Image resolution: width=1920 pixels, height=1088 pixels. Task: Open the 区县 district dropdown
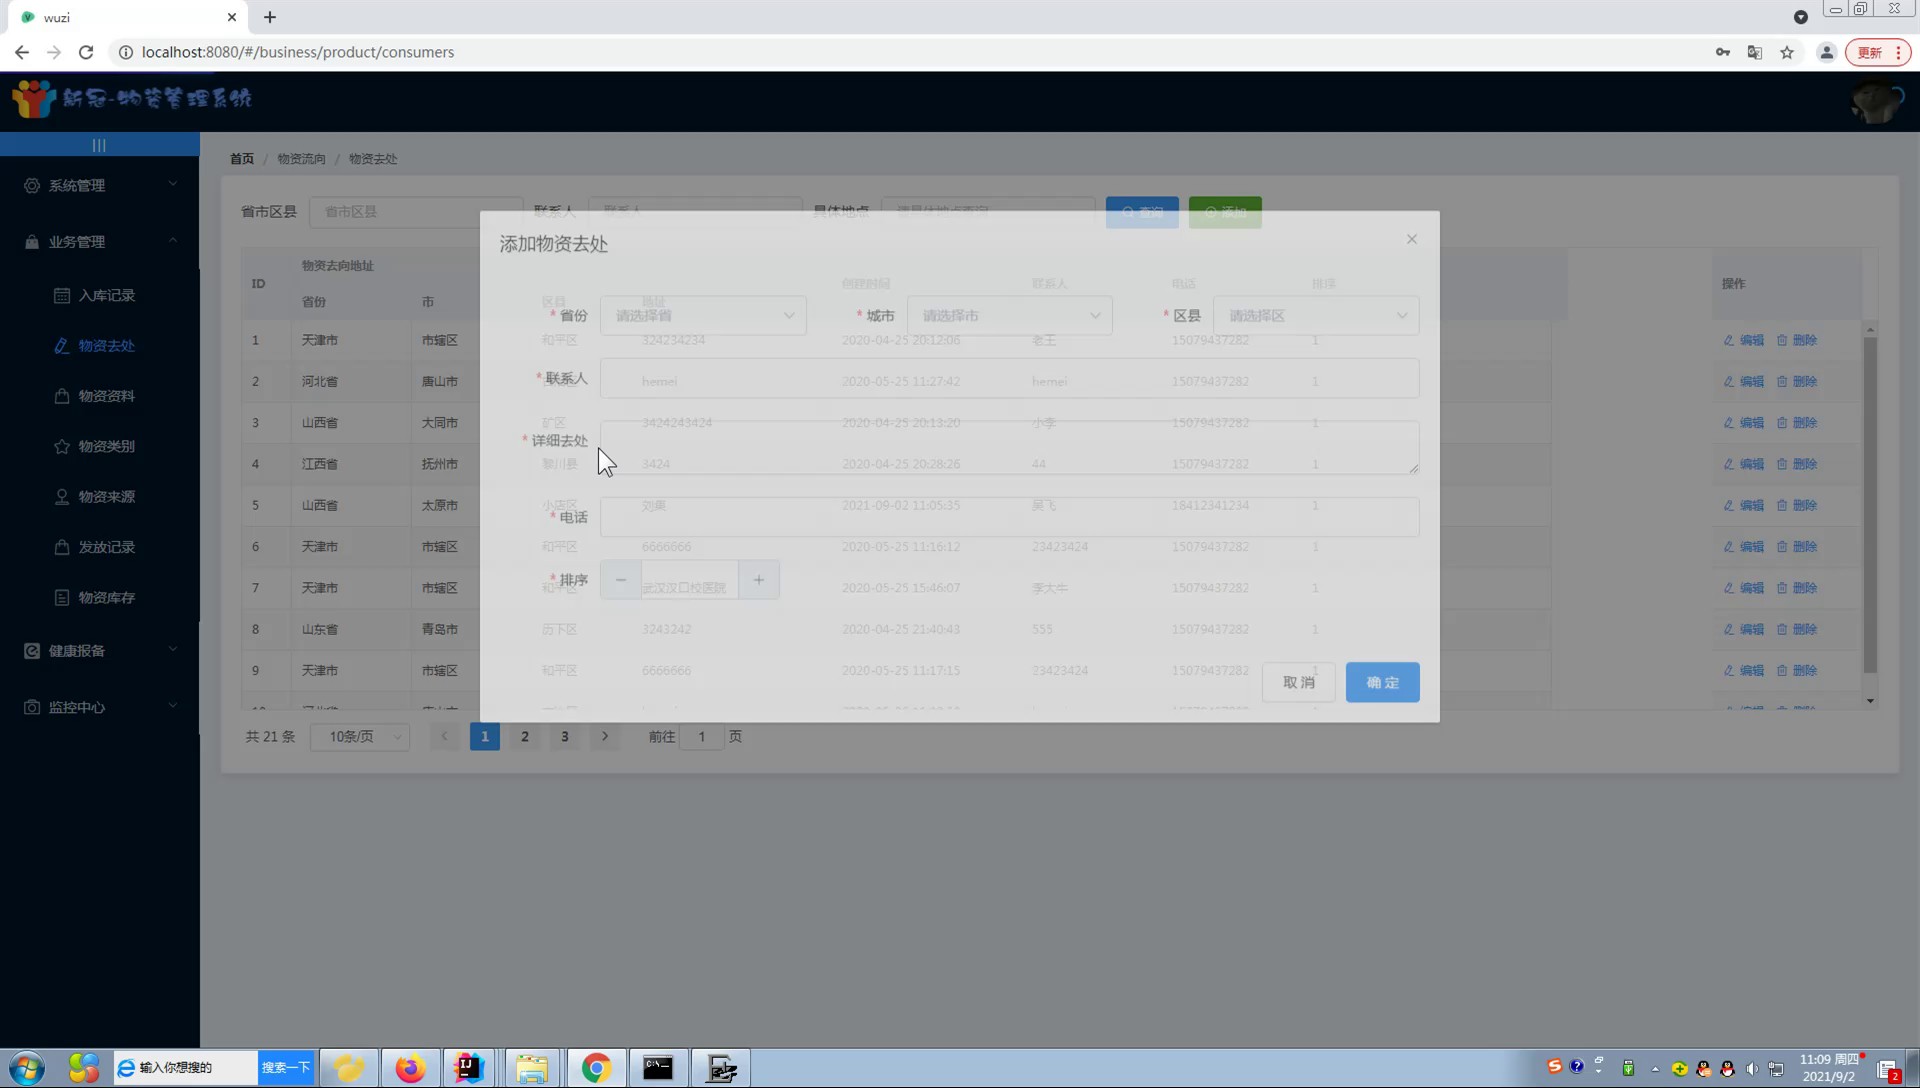click(x=1315, y=316)
